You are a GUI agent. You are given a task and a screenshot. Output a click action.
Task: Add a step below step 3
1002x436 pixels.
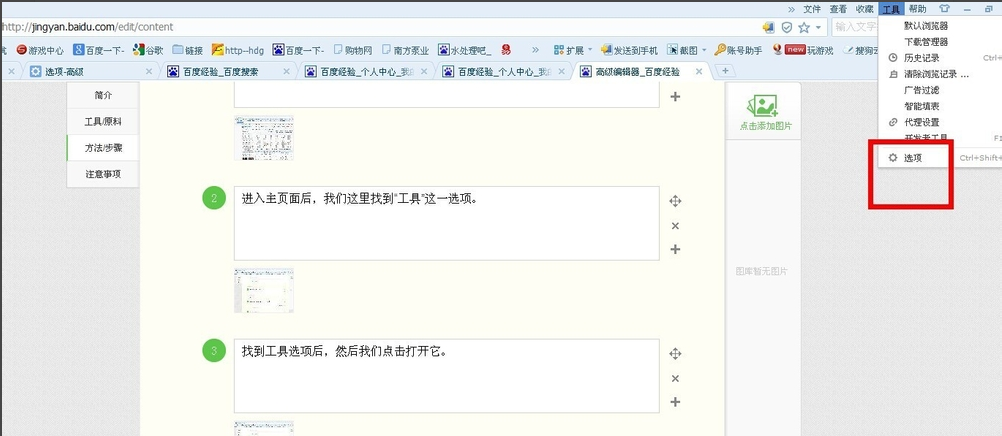[x=675, y=401]
